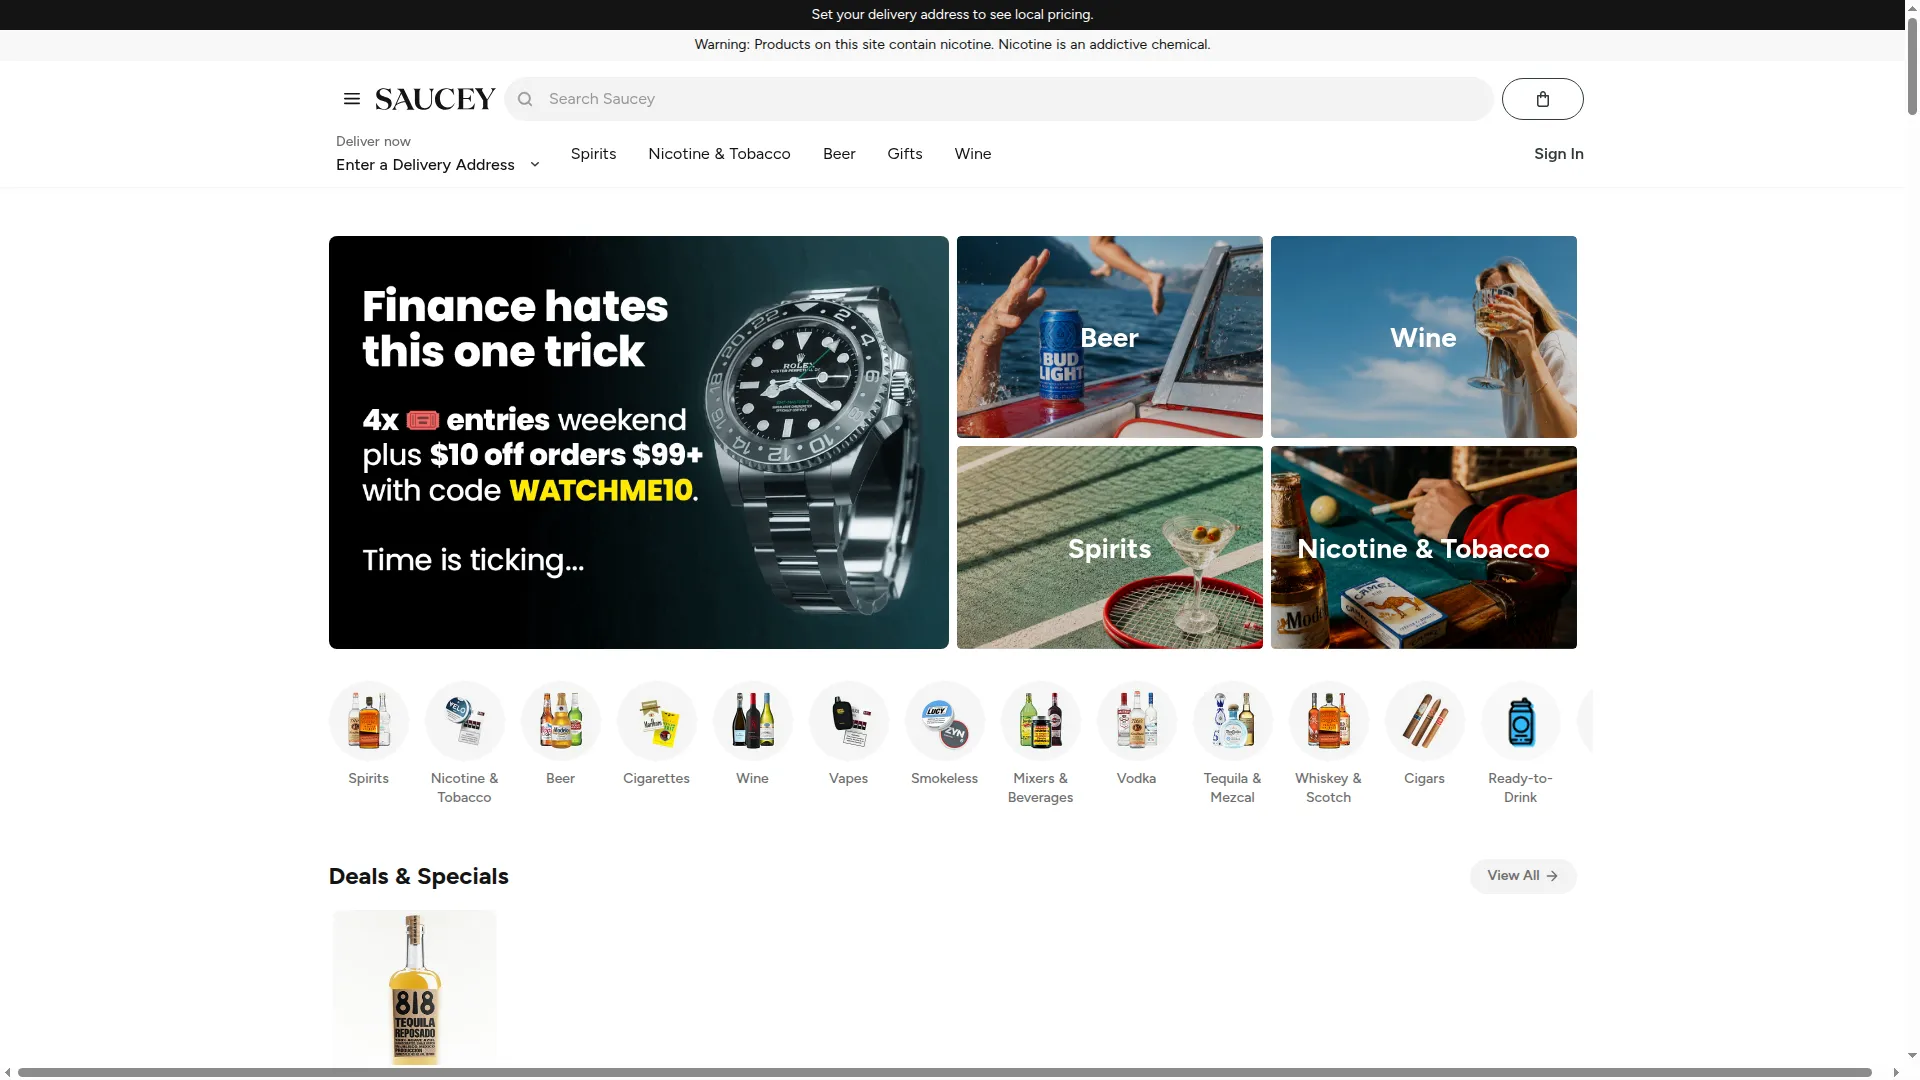Select the Whiskey & Scotch category icon
This screenshot has height=1080, width=1920.
(x=1329, y=721)
